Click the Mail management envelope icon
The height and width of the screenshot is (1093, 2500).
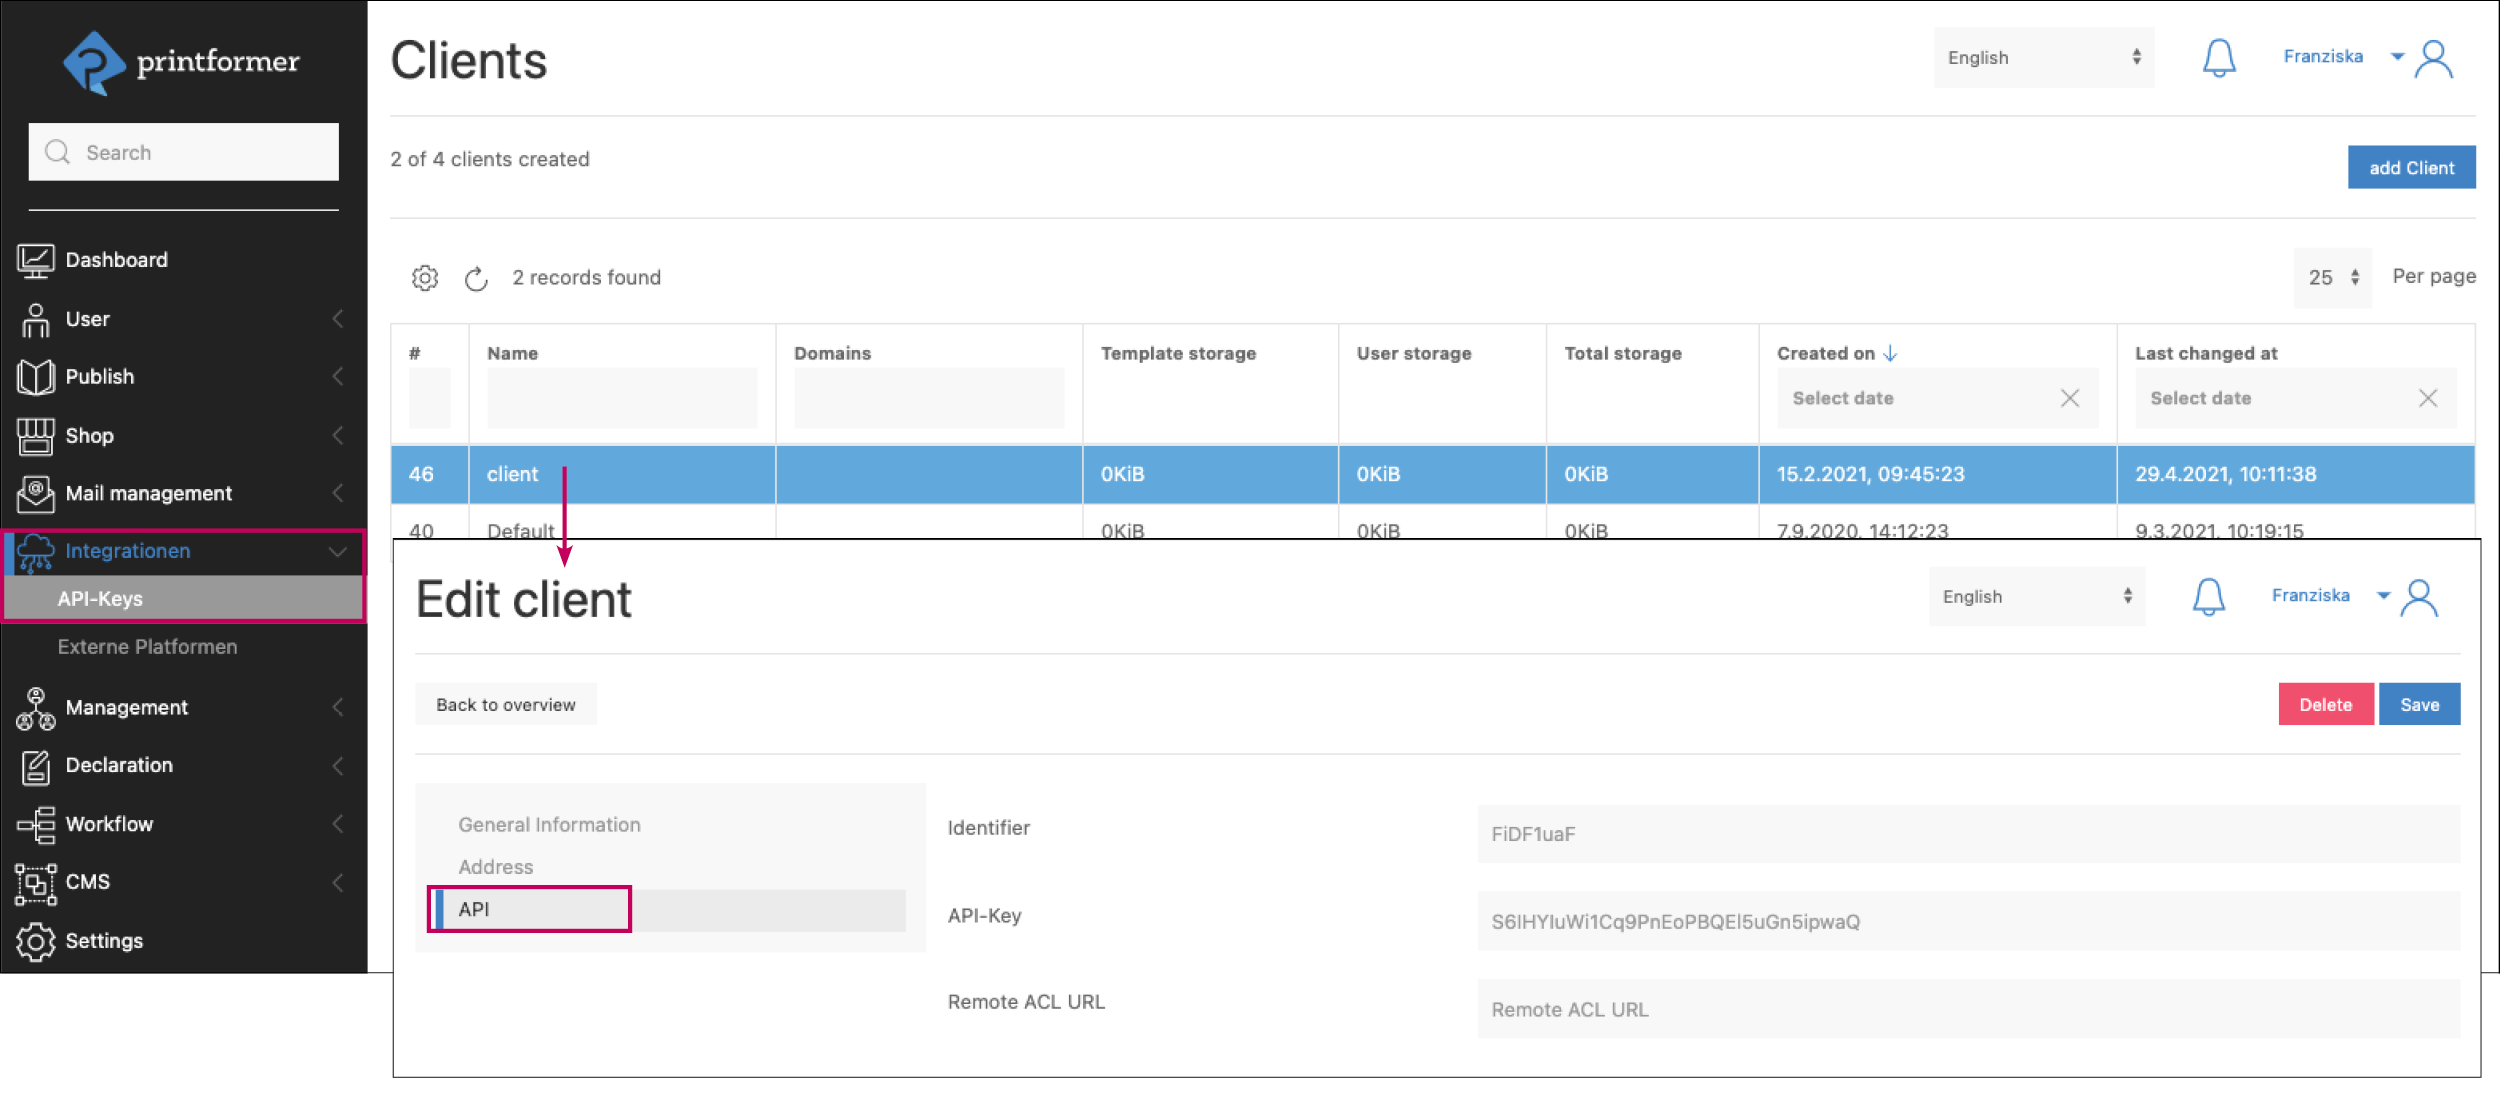point(36,493)
